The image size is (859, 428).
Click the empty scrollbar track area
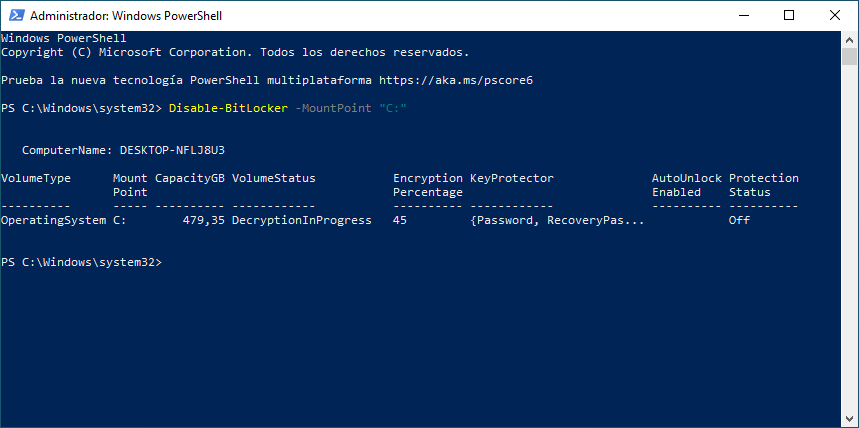pos(849,238)
